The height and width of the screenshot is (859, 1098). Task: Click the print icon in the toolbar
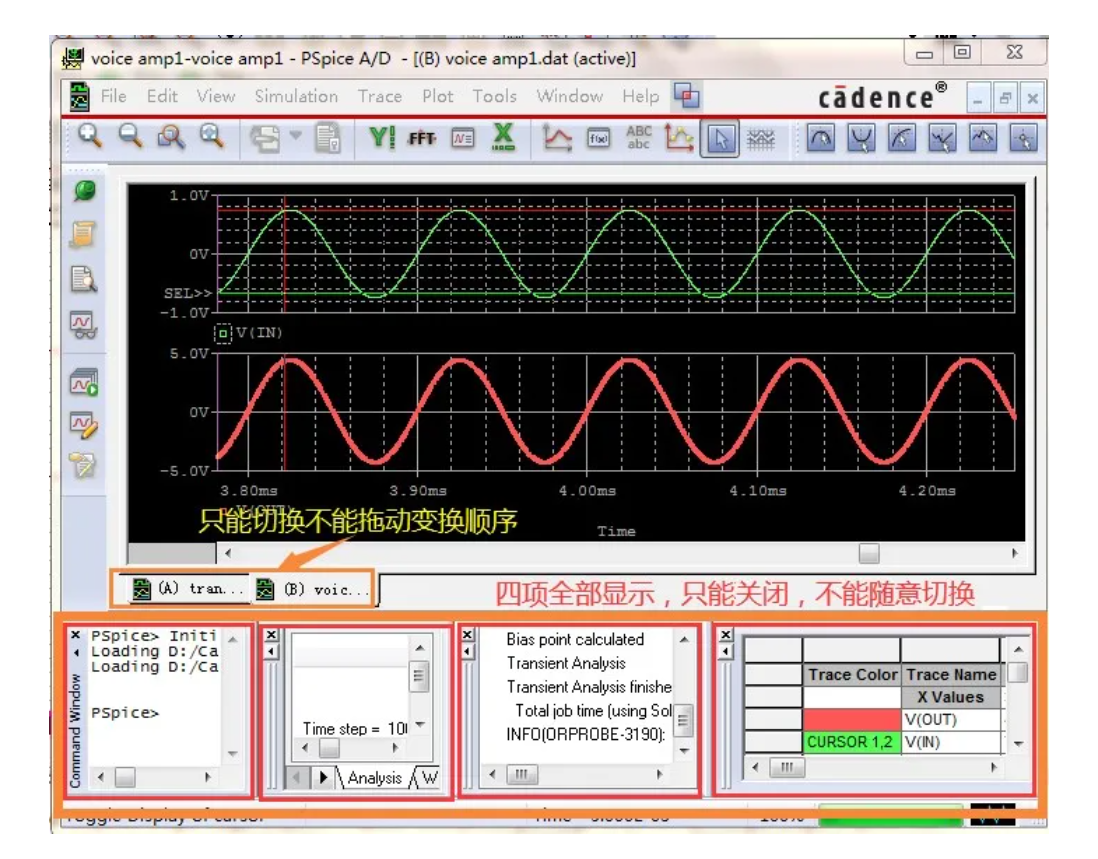[x=265, y=137]
